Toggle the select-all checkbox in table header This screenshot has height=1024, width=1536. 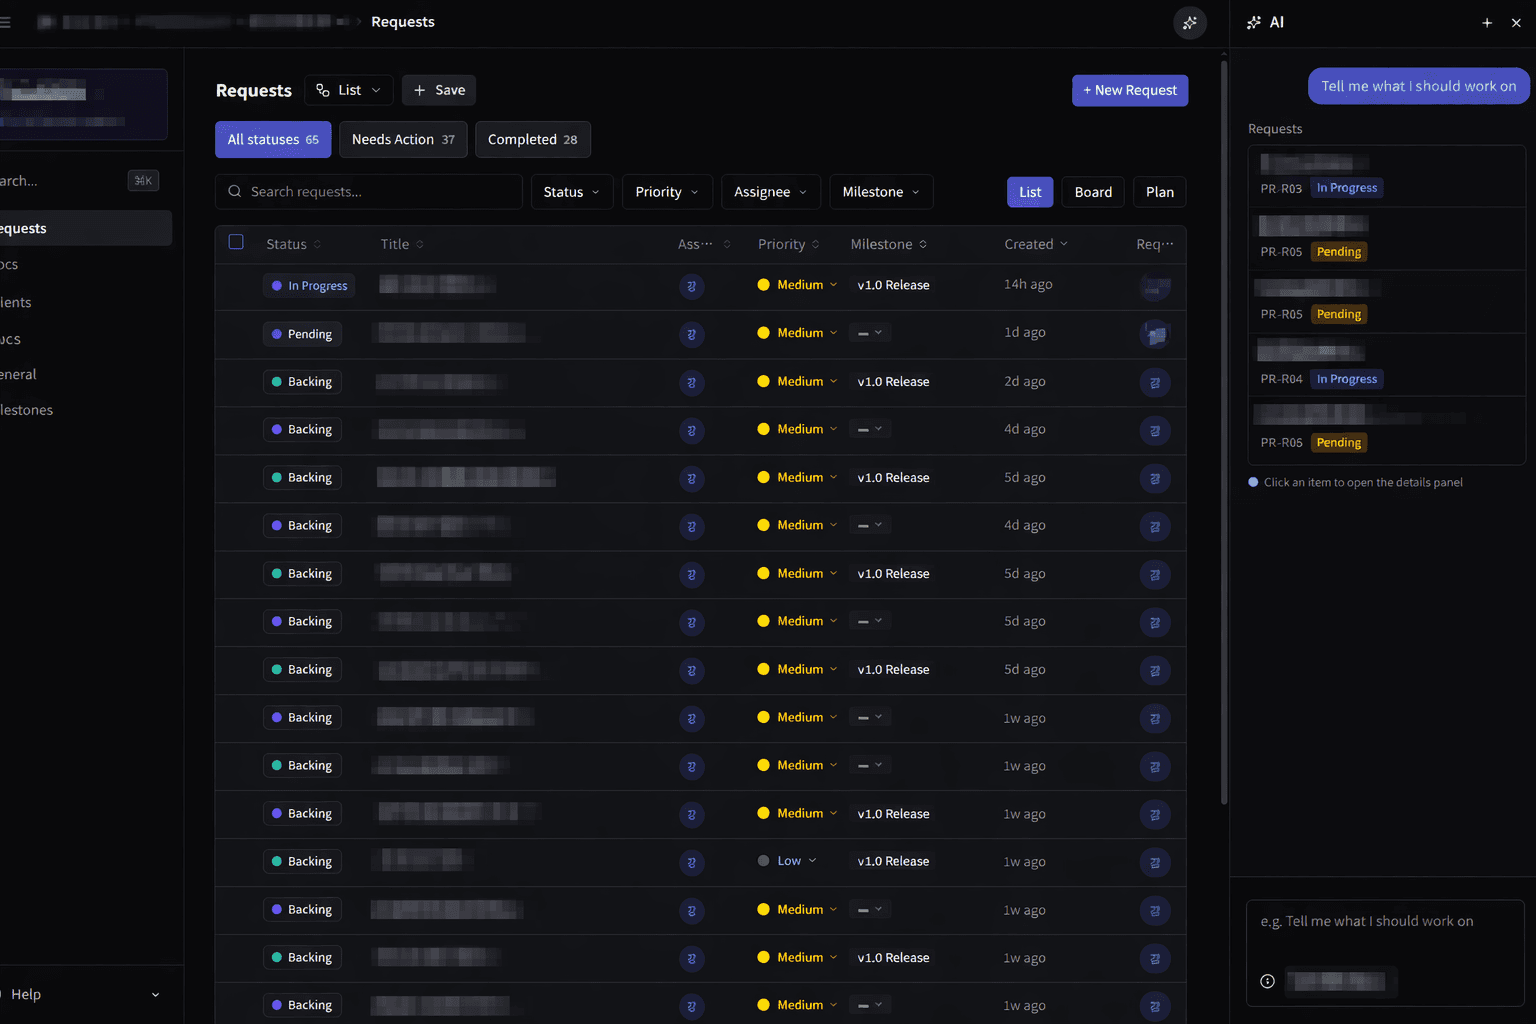click(236, 242)
